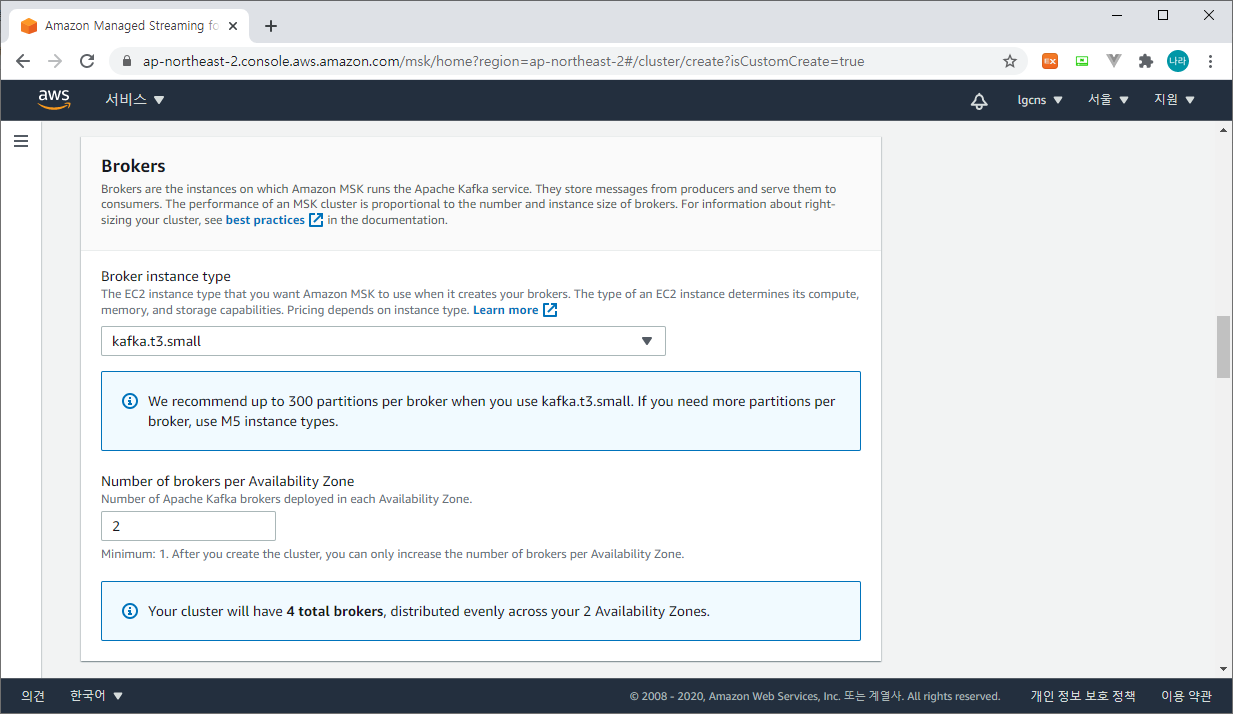Open the Chrome profile avatar

(x=1178, y=61)
